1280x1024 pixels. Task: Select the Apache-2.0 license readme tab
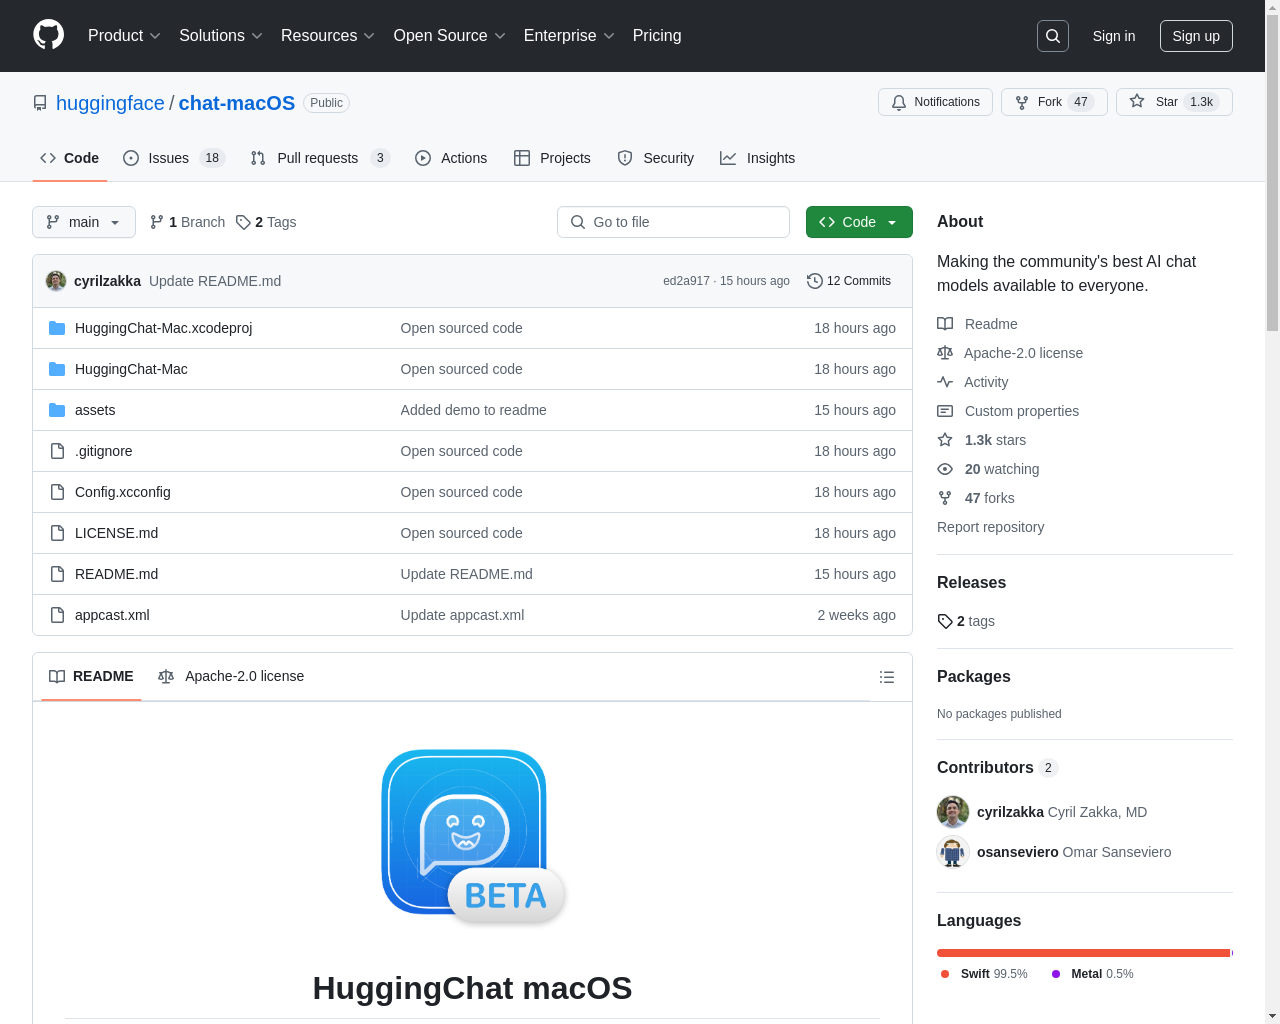coord(231,676)
